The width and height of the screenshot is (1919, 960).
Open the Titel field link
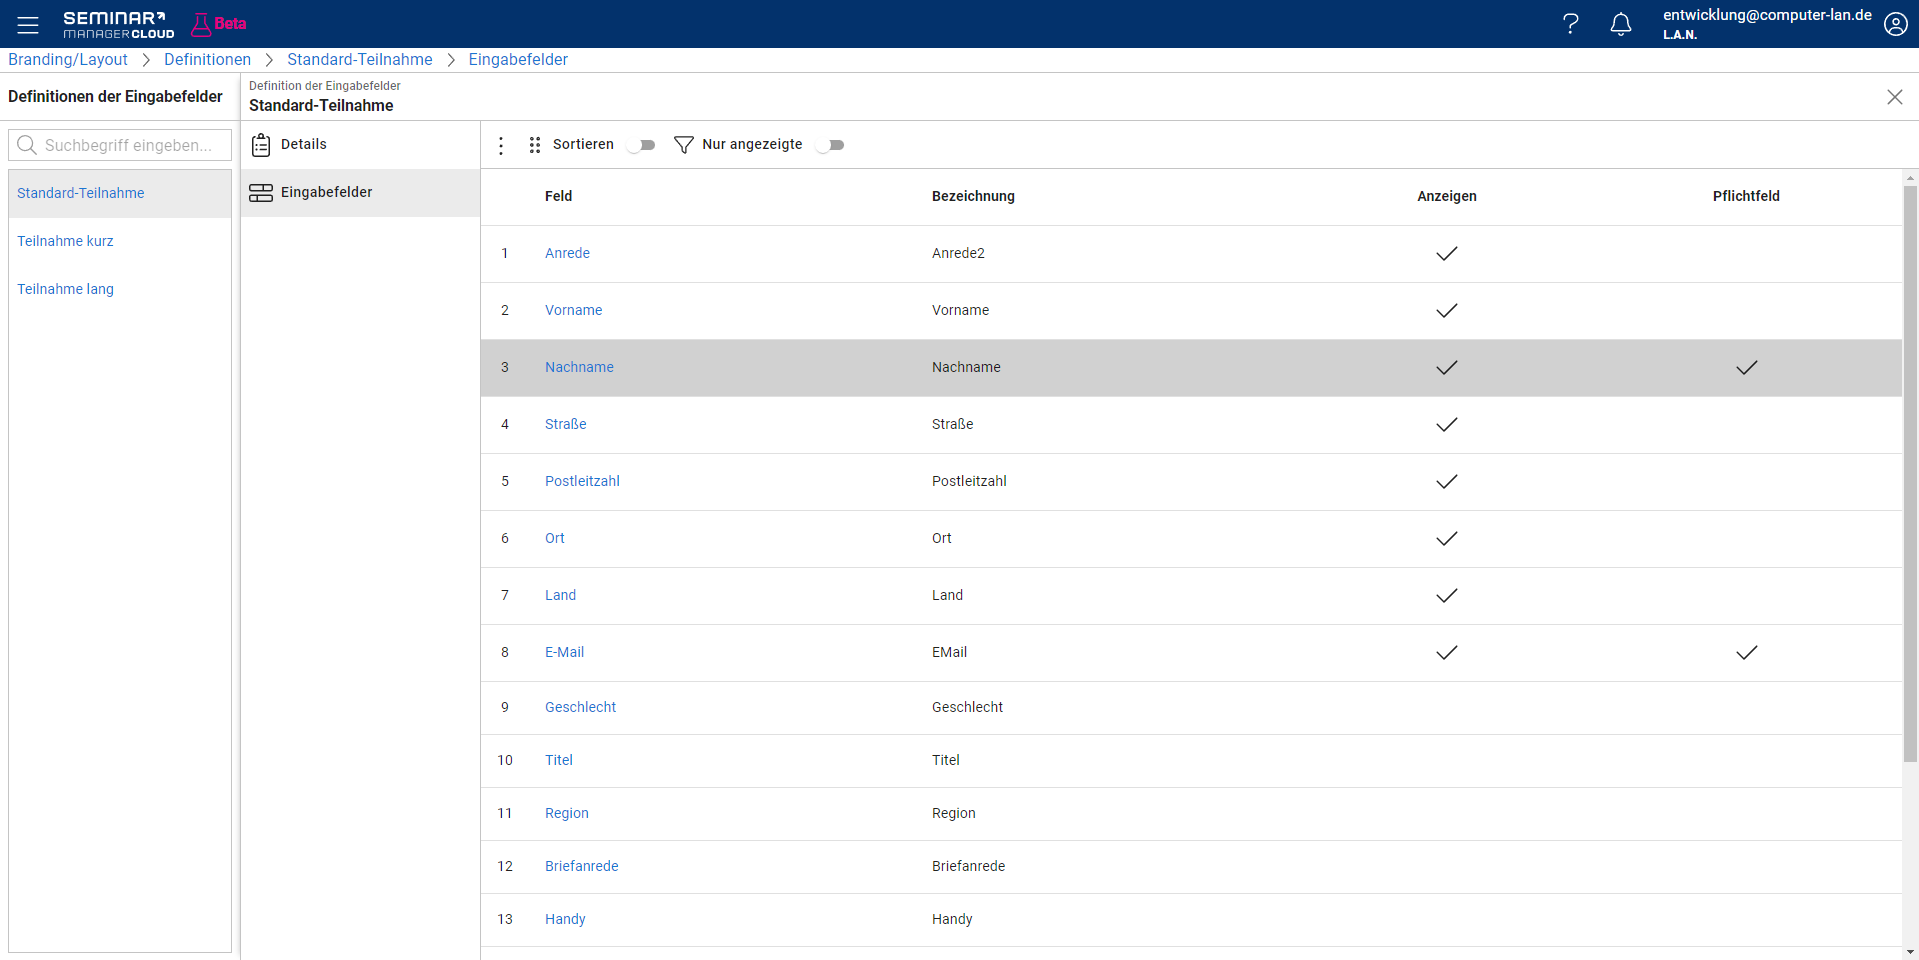pos(559,761)
